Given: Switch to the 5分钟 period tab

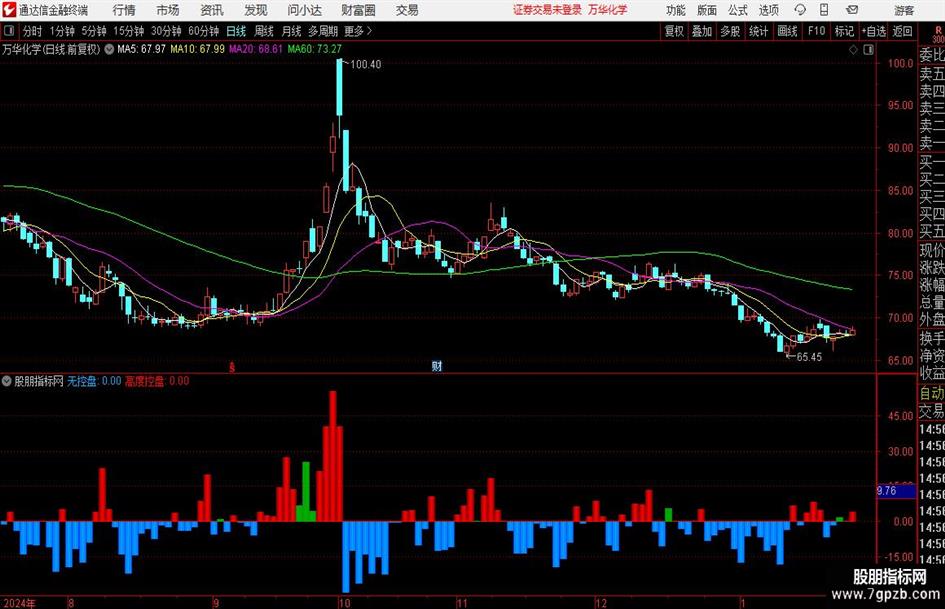Looking at the screenshot, I should pyautogui.click(x=94, y=31).
